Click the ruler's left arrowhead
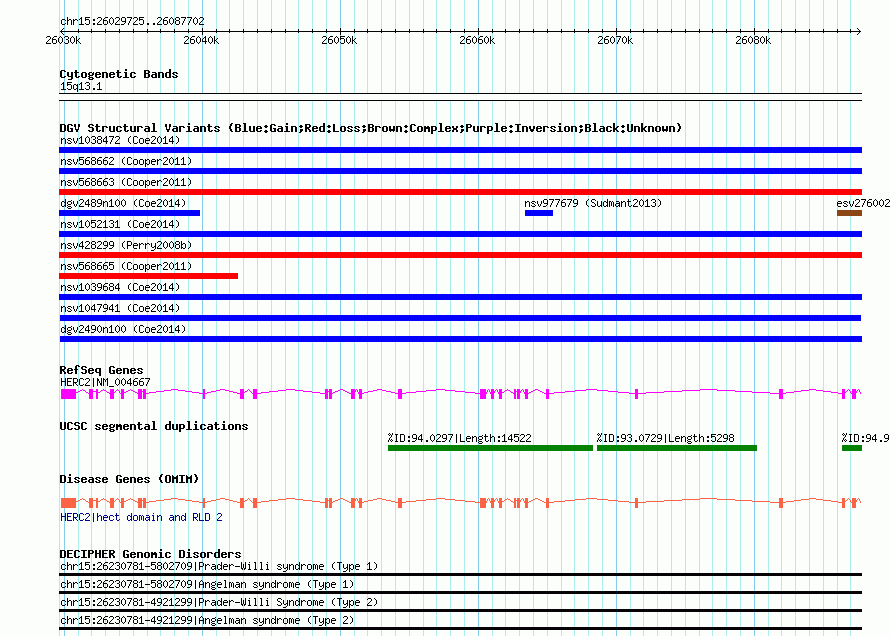This screenshot has height=636, width=890. (63, 31)
